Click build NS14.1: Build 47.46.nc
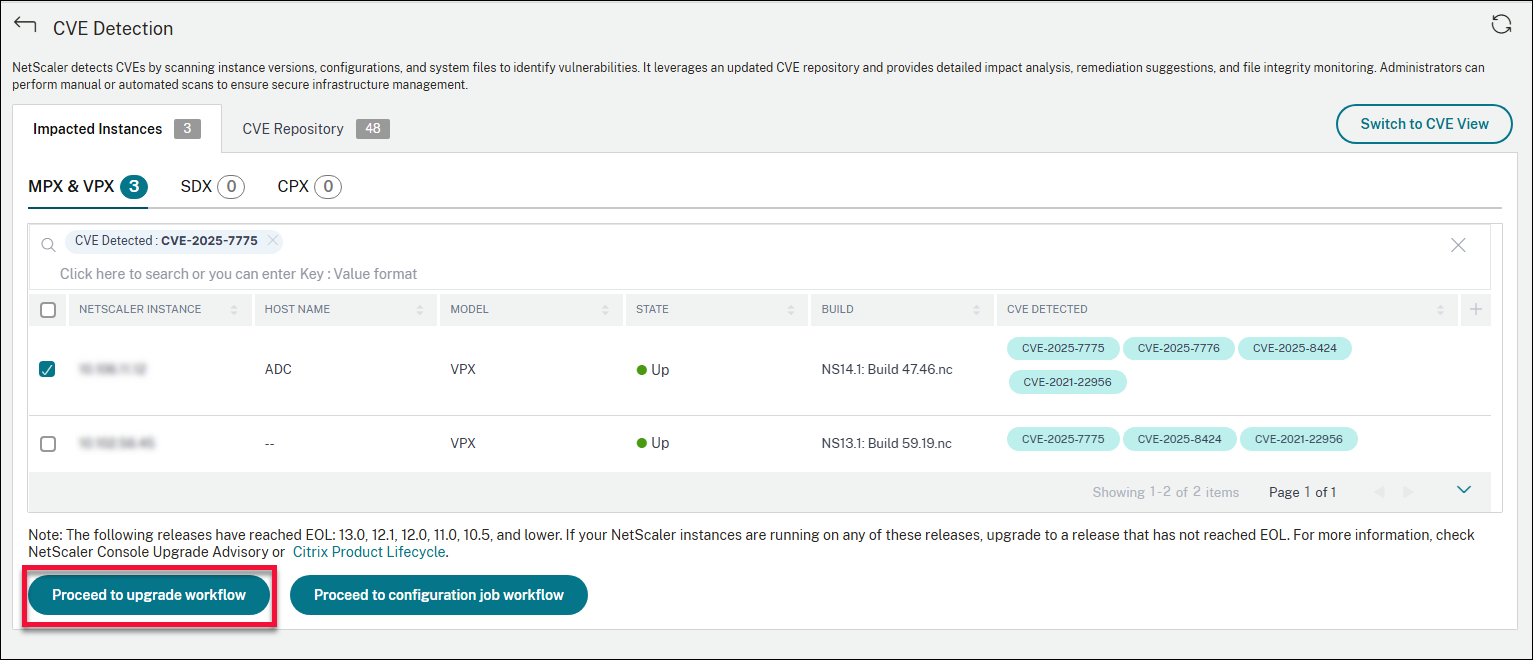 [x=887, y=370]
